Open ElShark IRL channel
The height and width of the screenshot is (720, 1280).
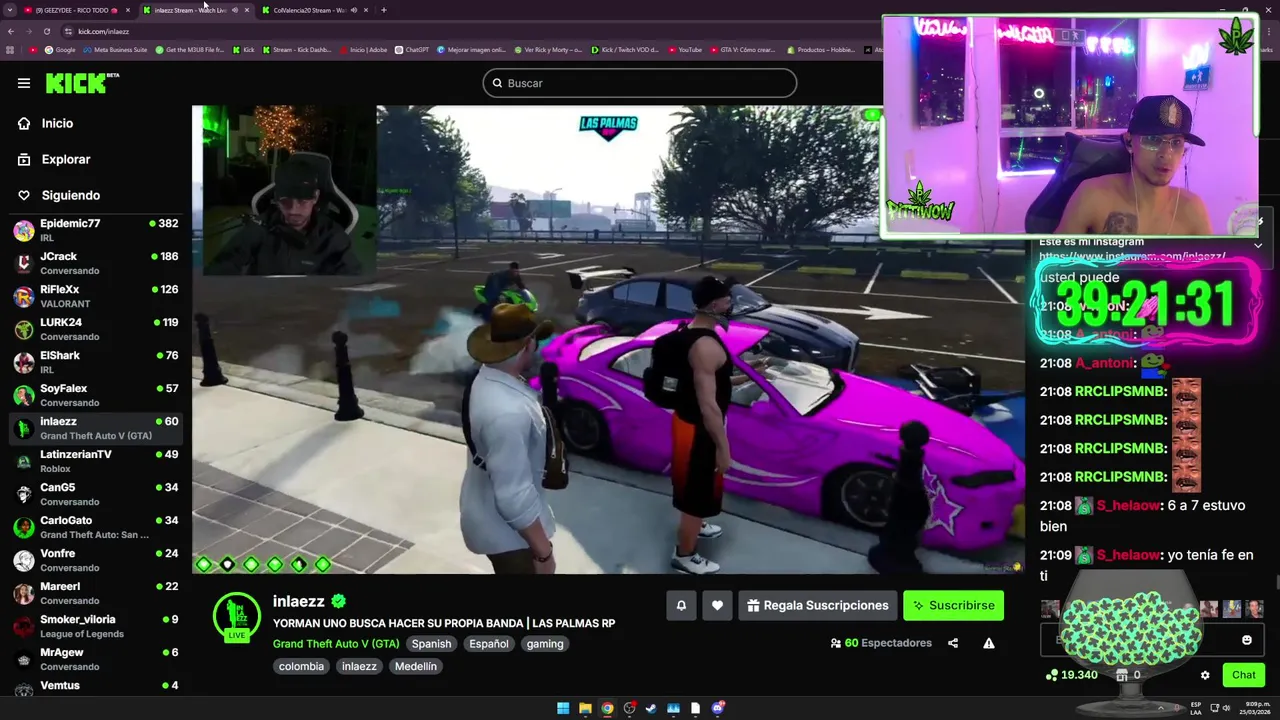pyautogui.click(x=96, y=362)
